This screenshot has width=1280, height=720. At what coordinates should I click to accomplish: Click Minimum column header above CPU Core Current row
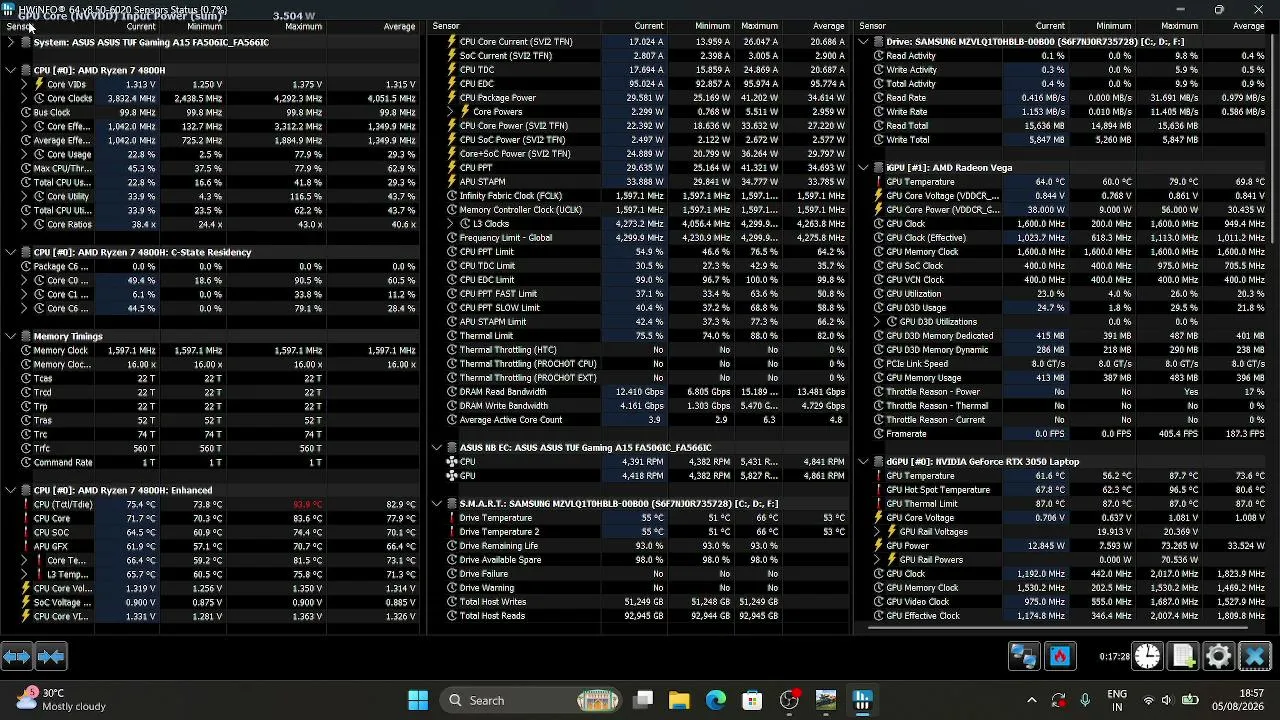(713, 26)
